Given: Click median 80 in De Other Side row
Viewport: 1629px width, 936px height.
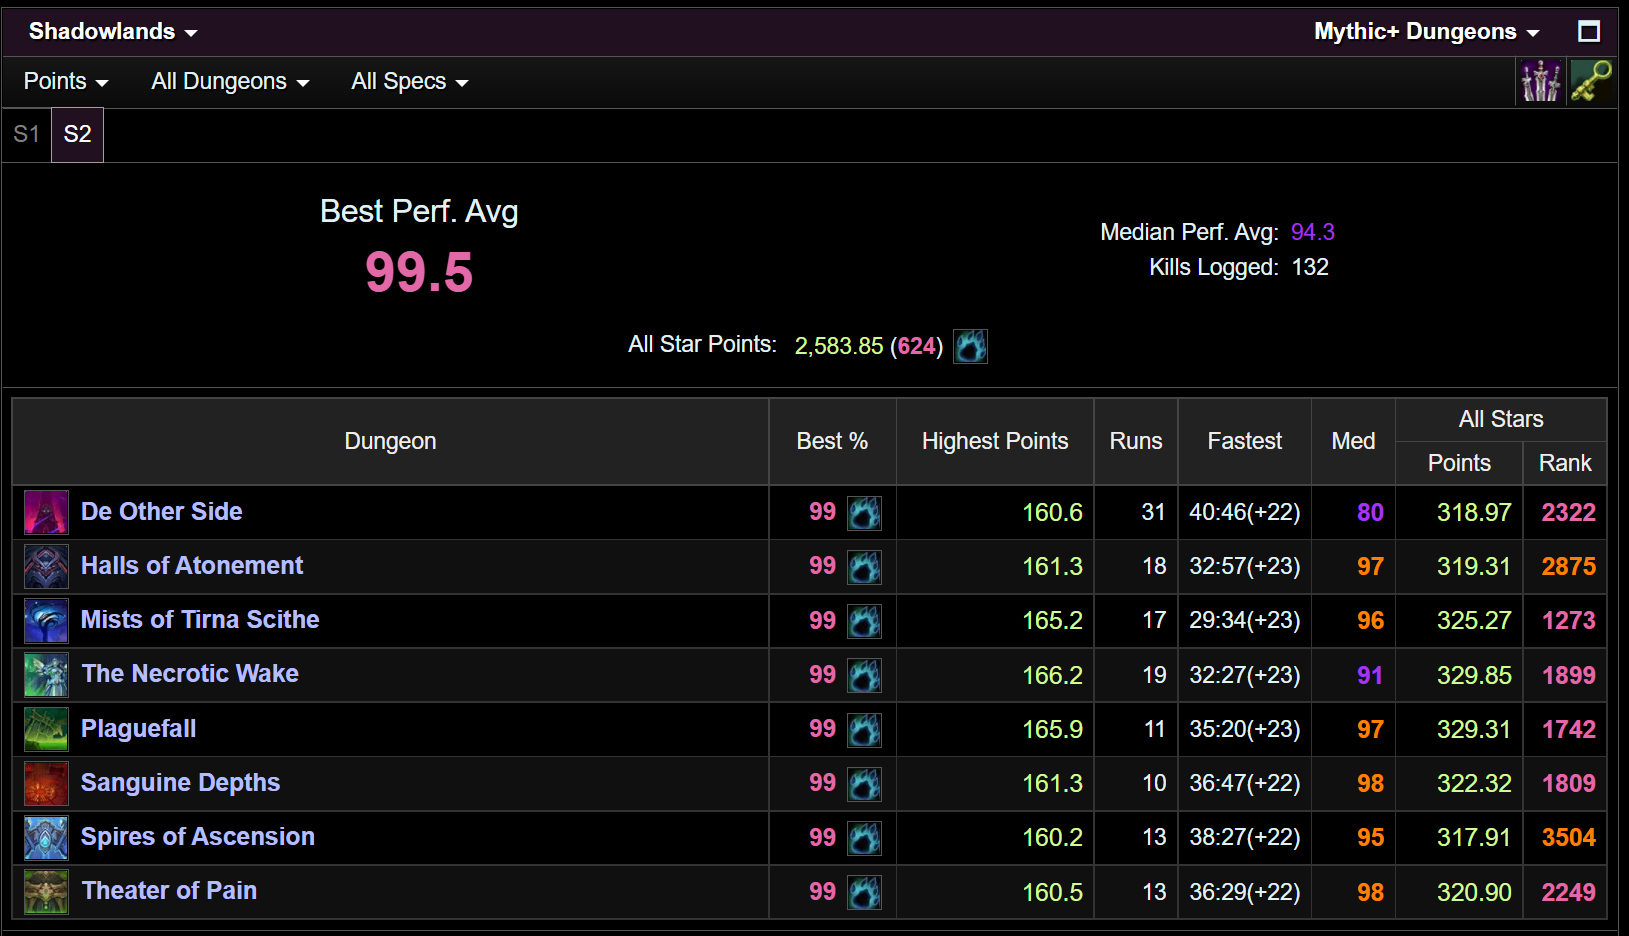Looking at the screenshot, I should pos(1370,512).
